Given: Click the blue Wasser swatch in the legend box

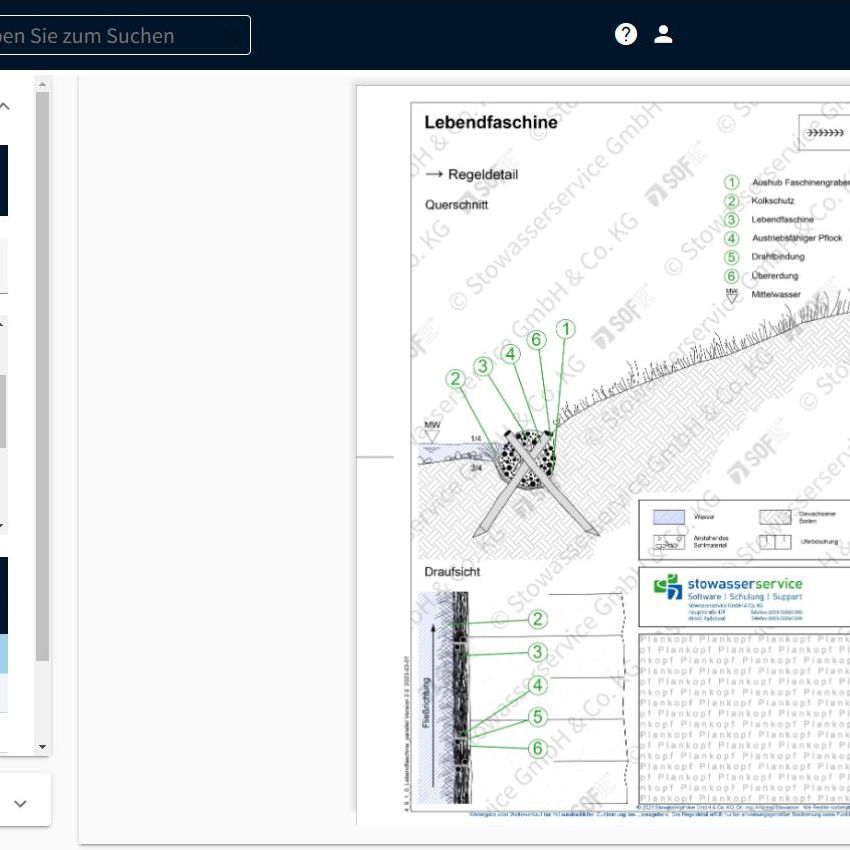Looking at the screenshot, I should pos(668,518).
